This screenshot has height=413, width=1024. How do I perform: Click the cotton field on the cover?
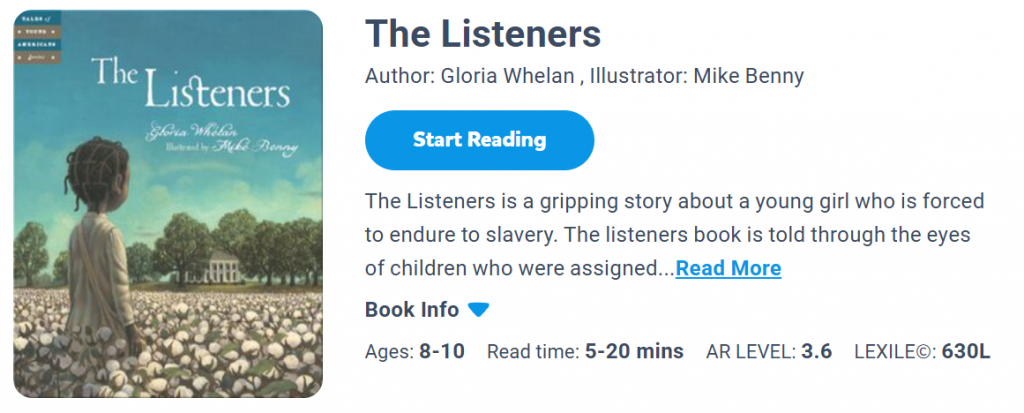220,340
